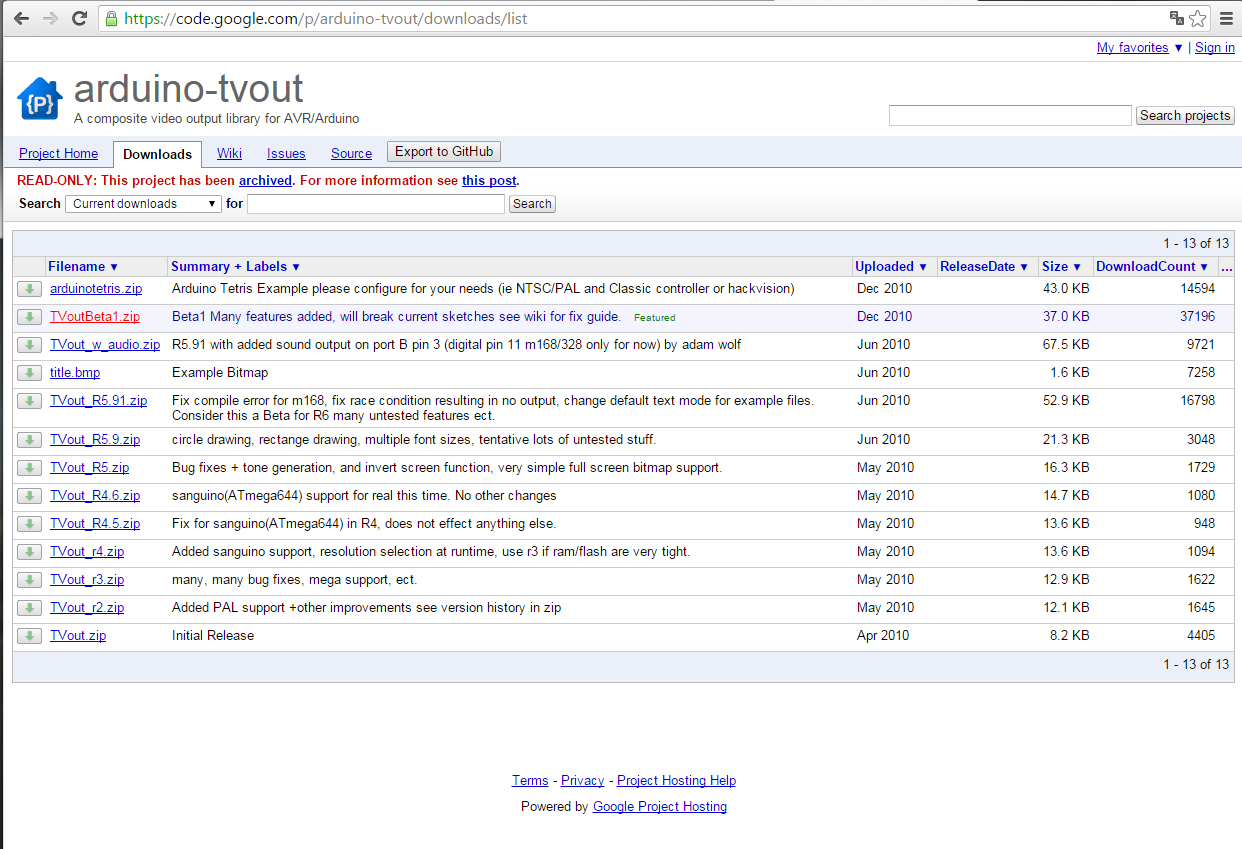Open the TVout_w_audio.zip file link
1242x849 pixels.
click(105, 345)
